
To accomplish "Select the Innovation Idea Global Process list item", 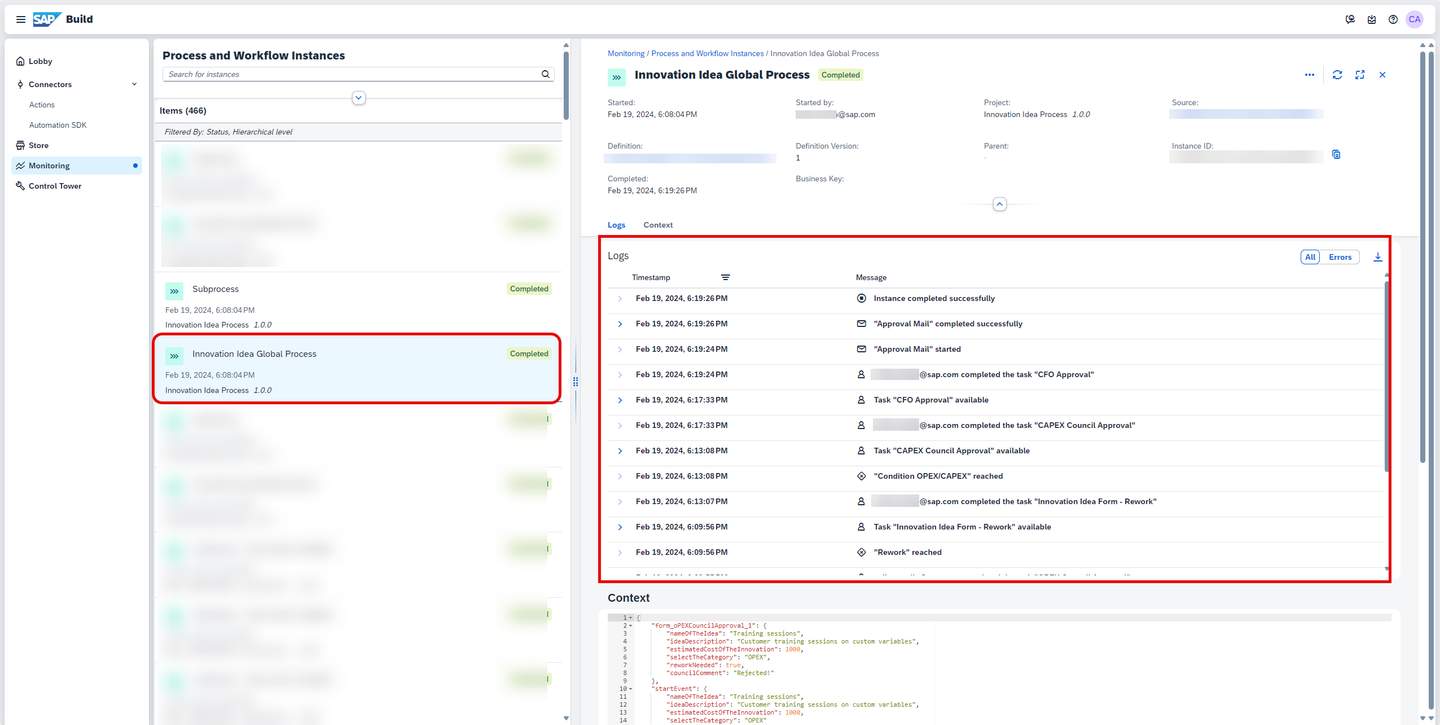I will (x=356, y=369).
